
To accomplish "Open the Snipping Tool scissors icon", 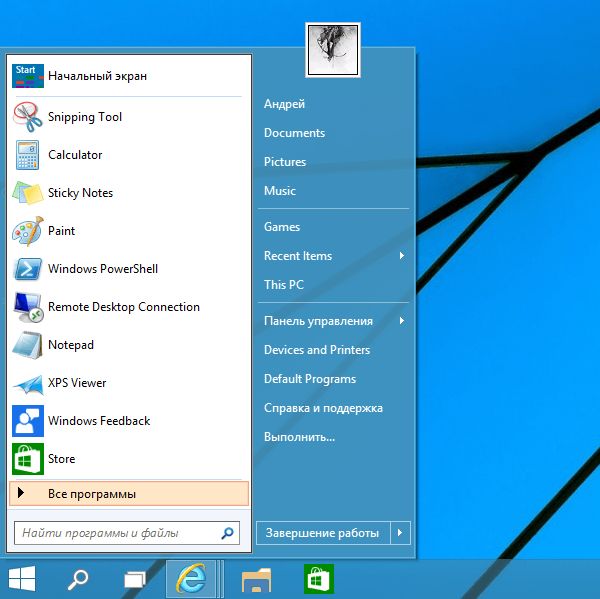I will [x=27, y=117].
